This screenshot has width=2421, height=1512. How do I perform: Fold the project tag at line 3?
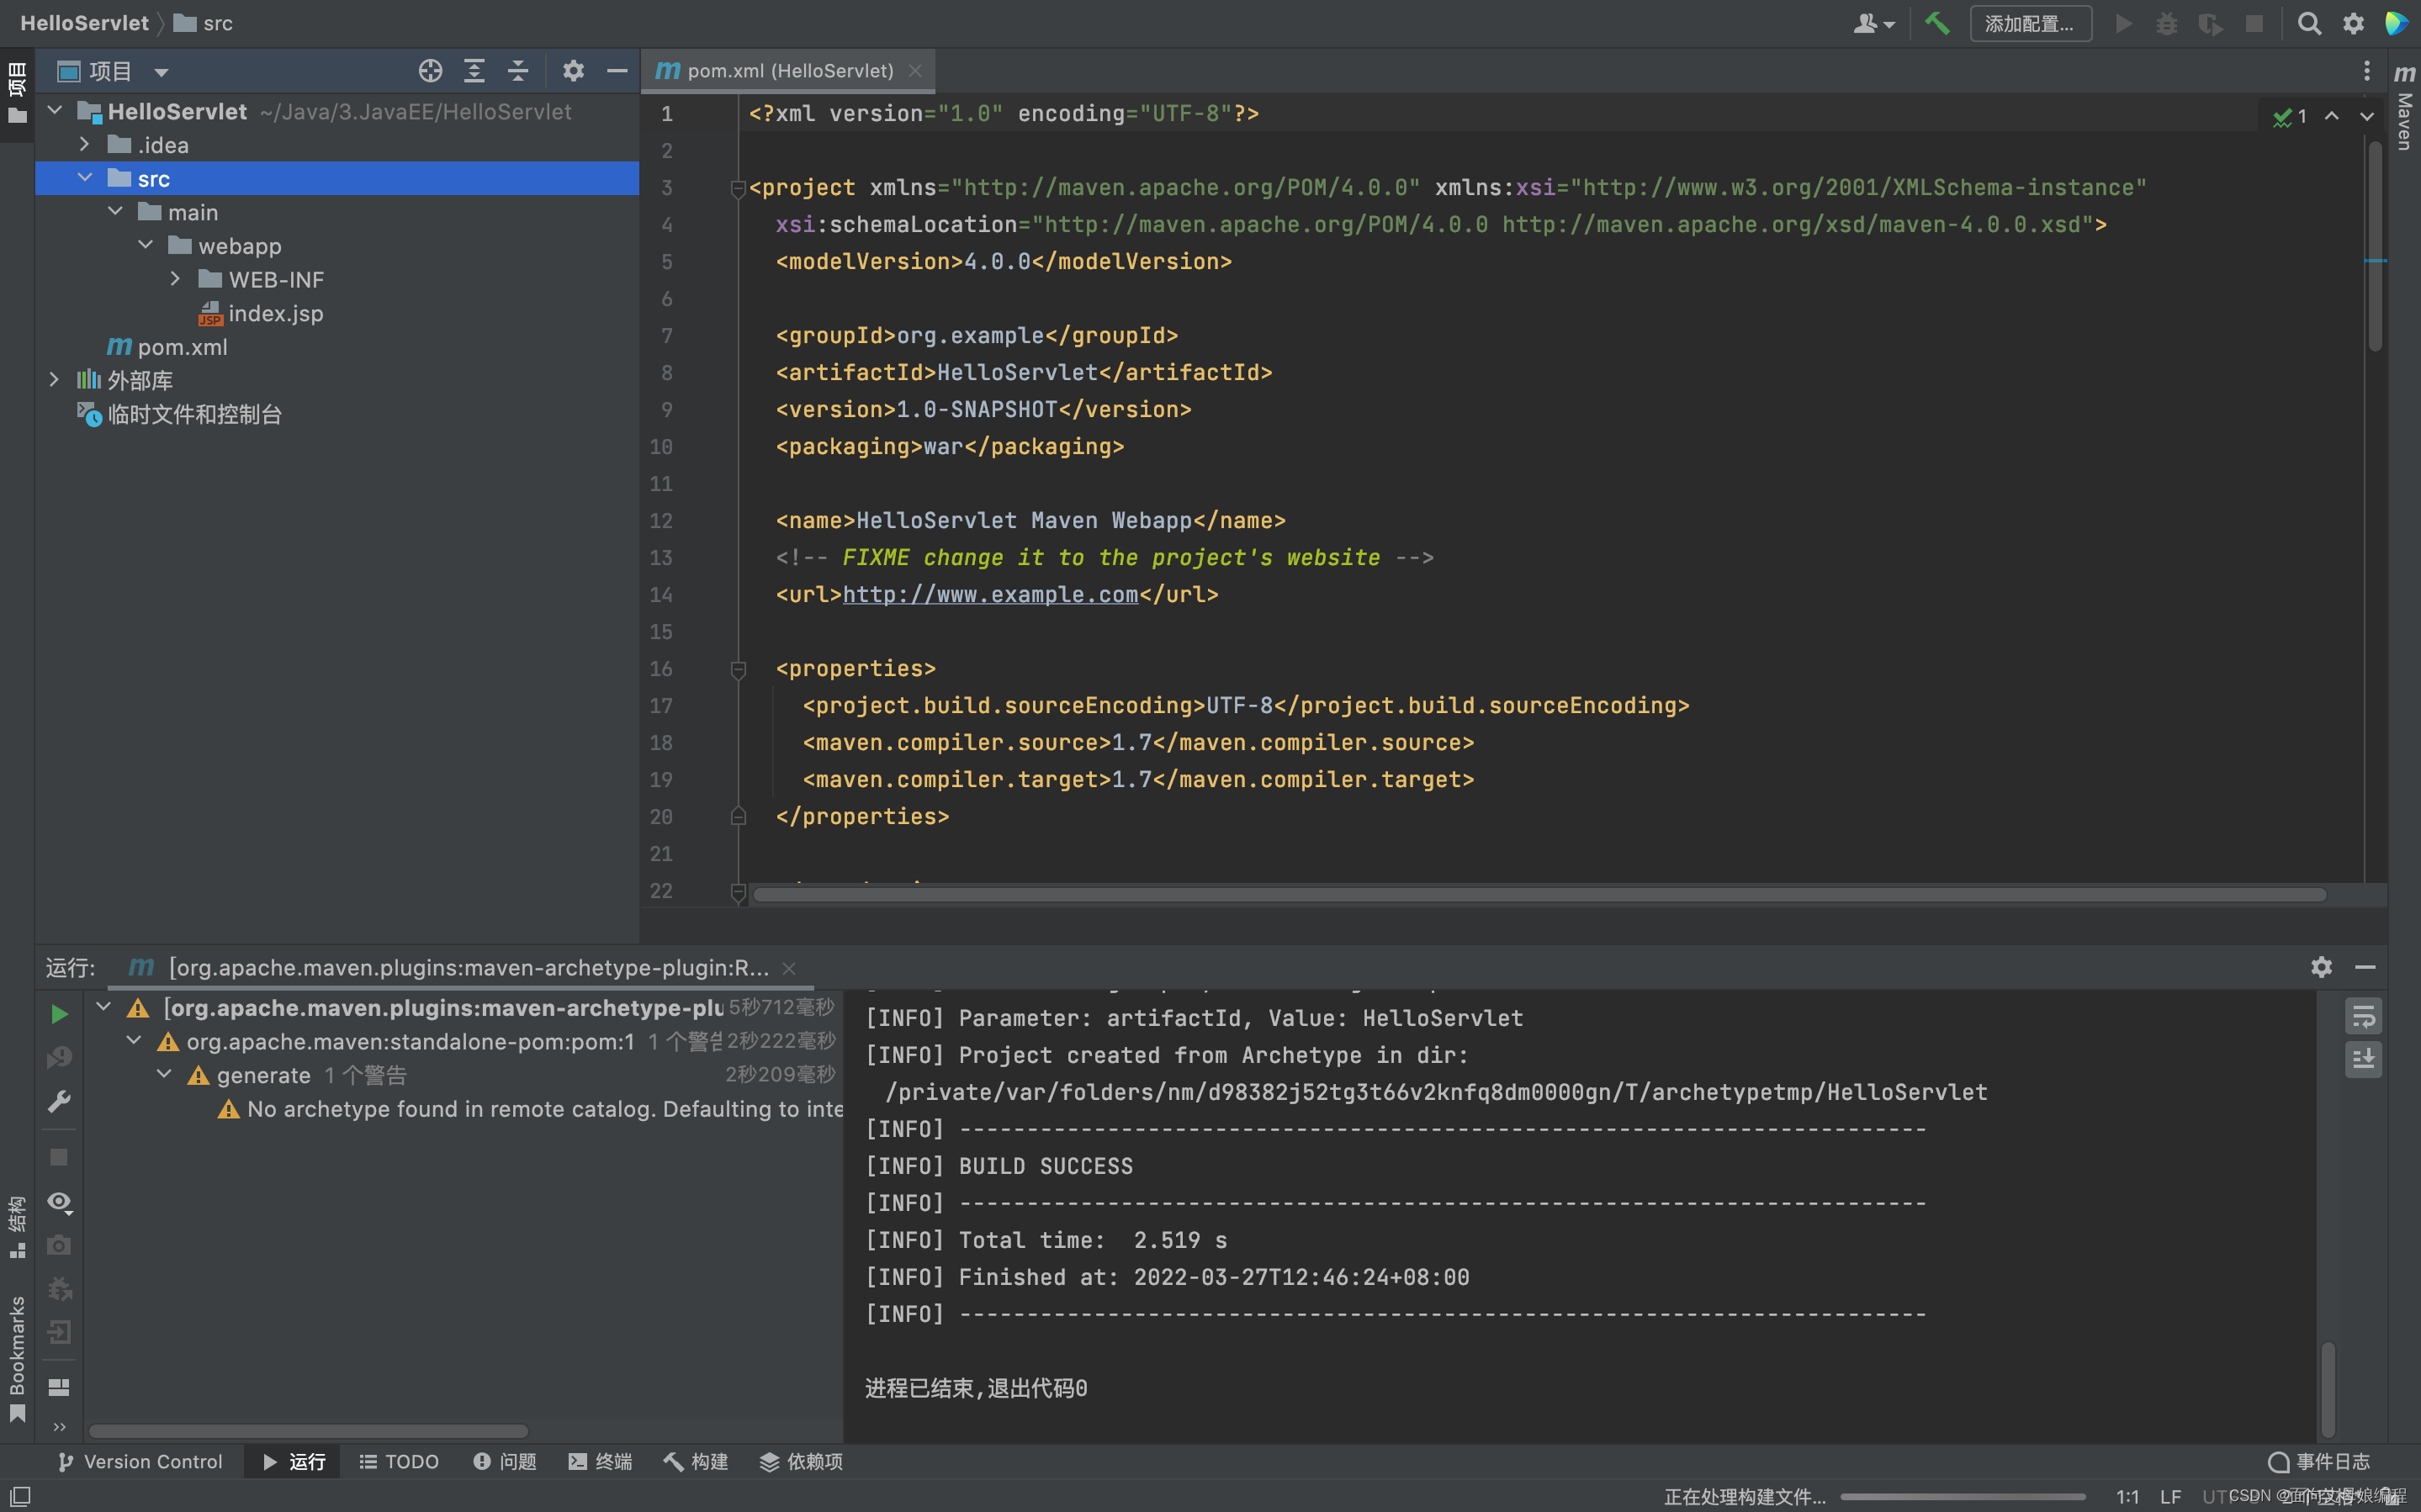coord(738,188)
